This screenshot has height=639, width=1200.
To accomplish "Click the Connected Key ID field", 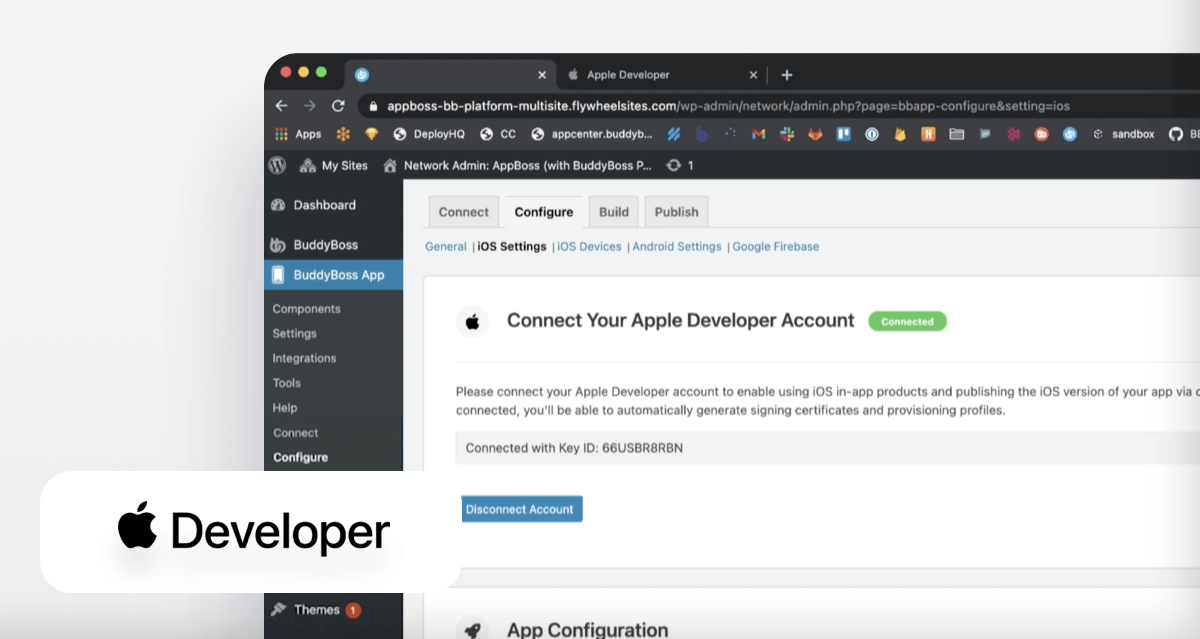I will pos(828,448).
